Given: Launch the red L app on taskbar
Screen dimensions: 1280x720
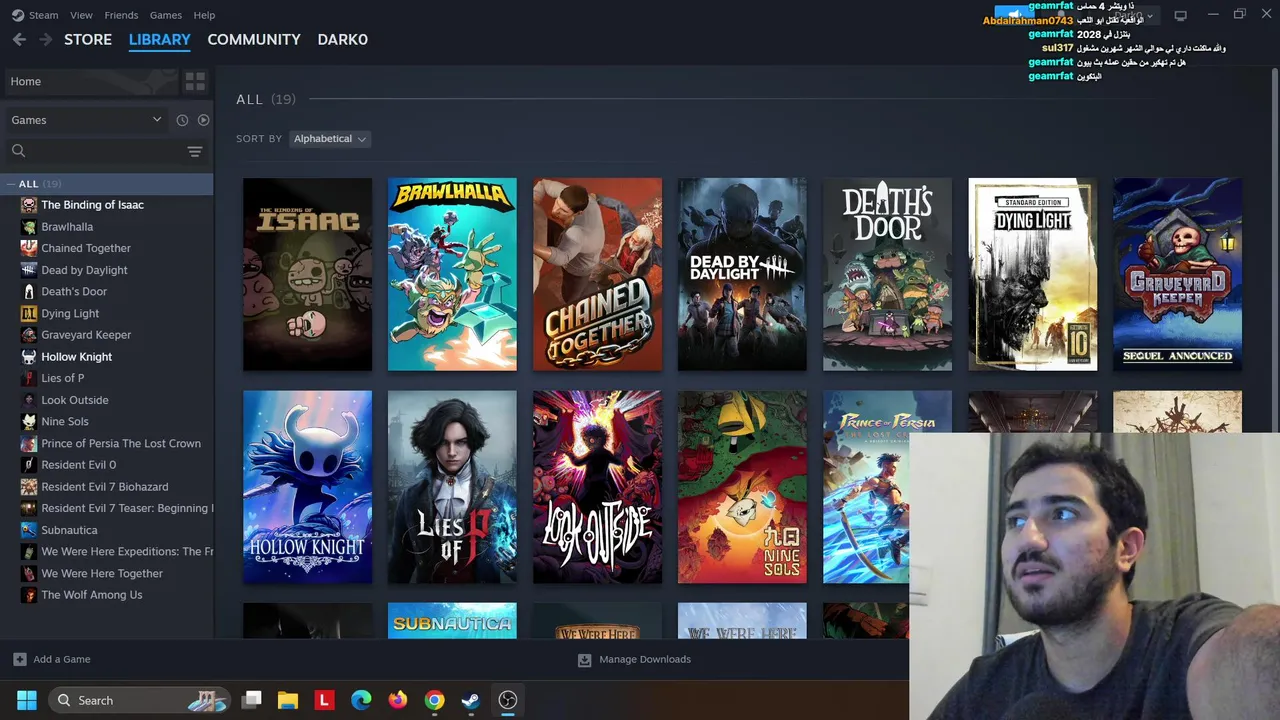Looking at the screenshot, I should 324,700.
